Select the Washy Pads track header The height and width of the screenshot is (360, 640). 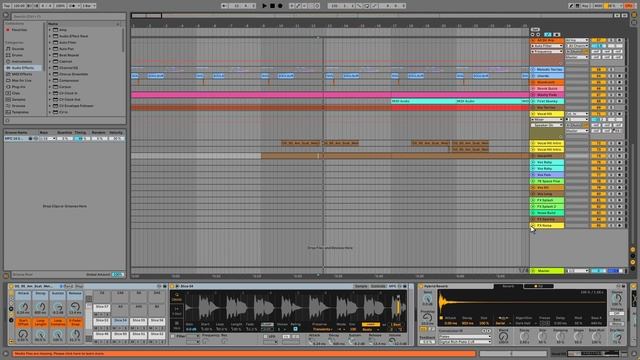547,95
